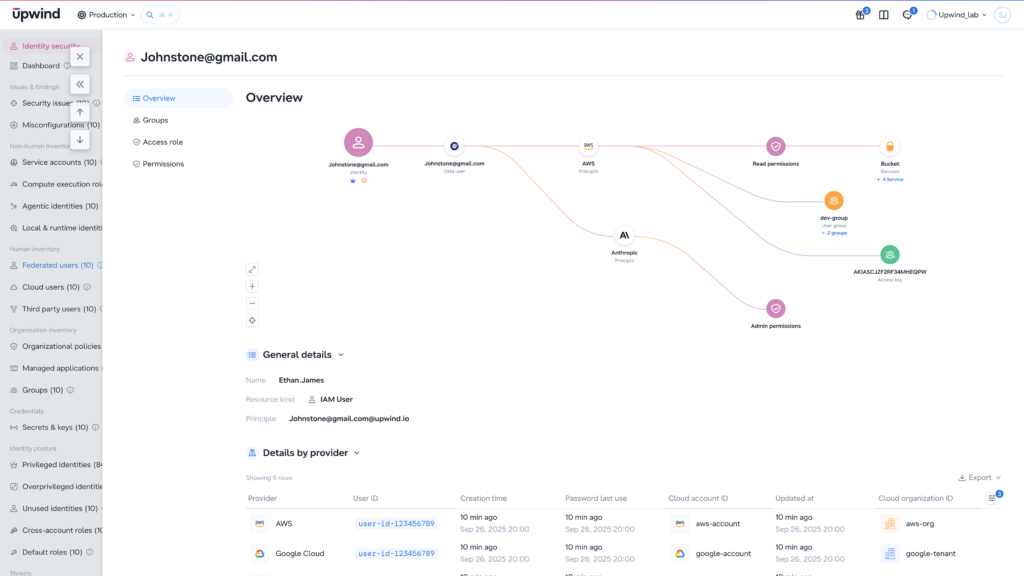This screenshot has height=576, width=1024.
Task: Click Google Cloud row user-id-123456789 link
Action: (396, 554)
